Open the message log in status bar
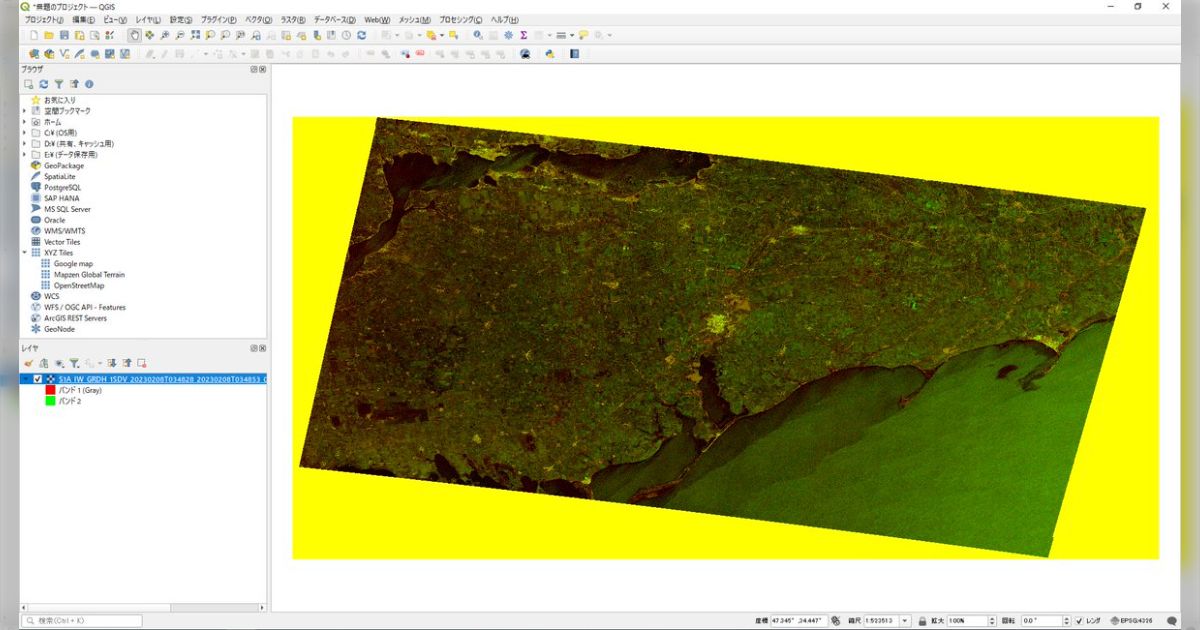 1173,621
